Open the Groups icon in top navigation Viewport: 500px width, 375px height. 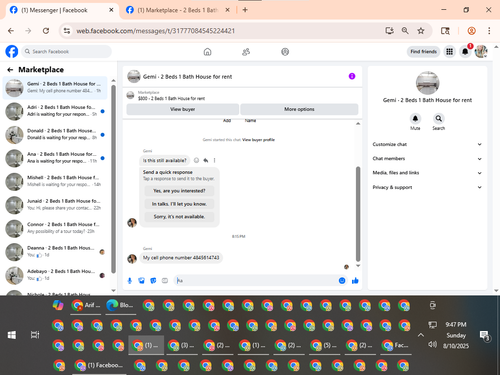pos(285,52)
